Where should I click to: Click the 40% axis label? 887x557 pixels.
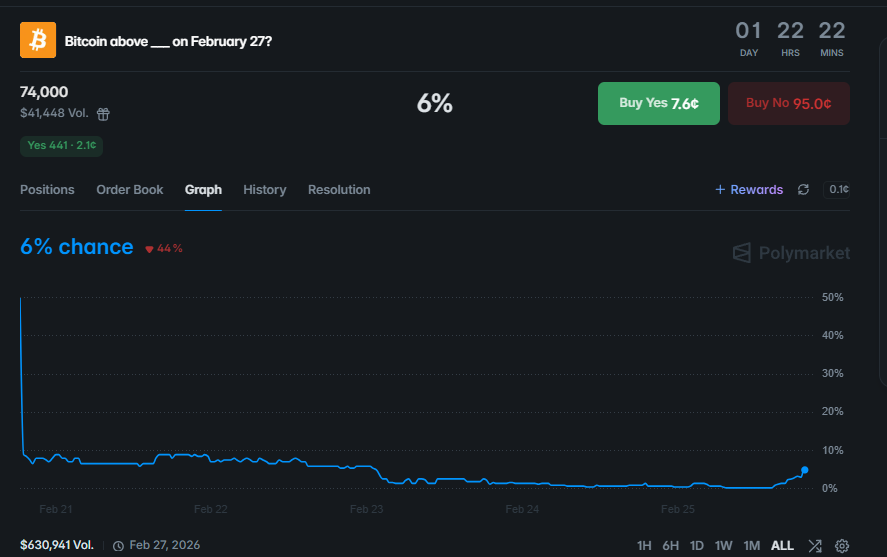(x=832, y=335)
